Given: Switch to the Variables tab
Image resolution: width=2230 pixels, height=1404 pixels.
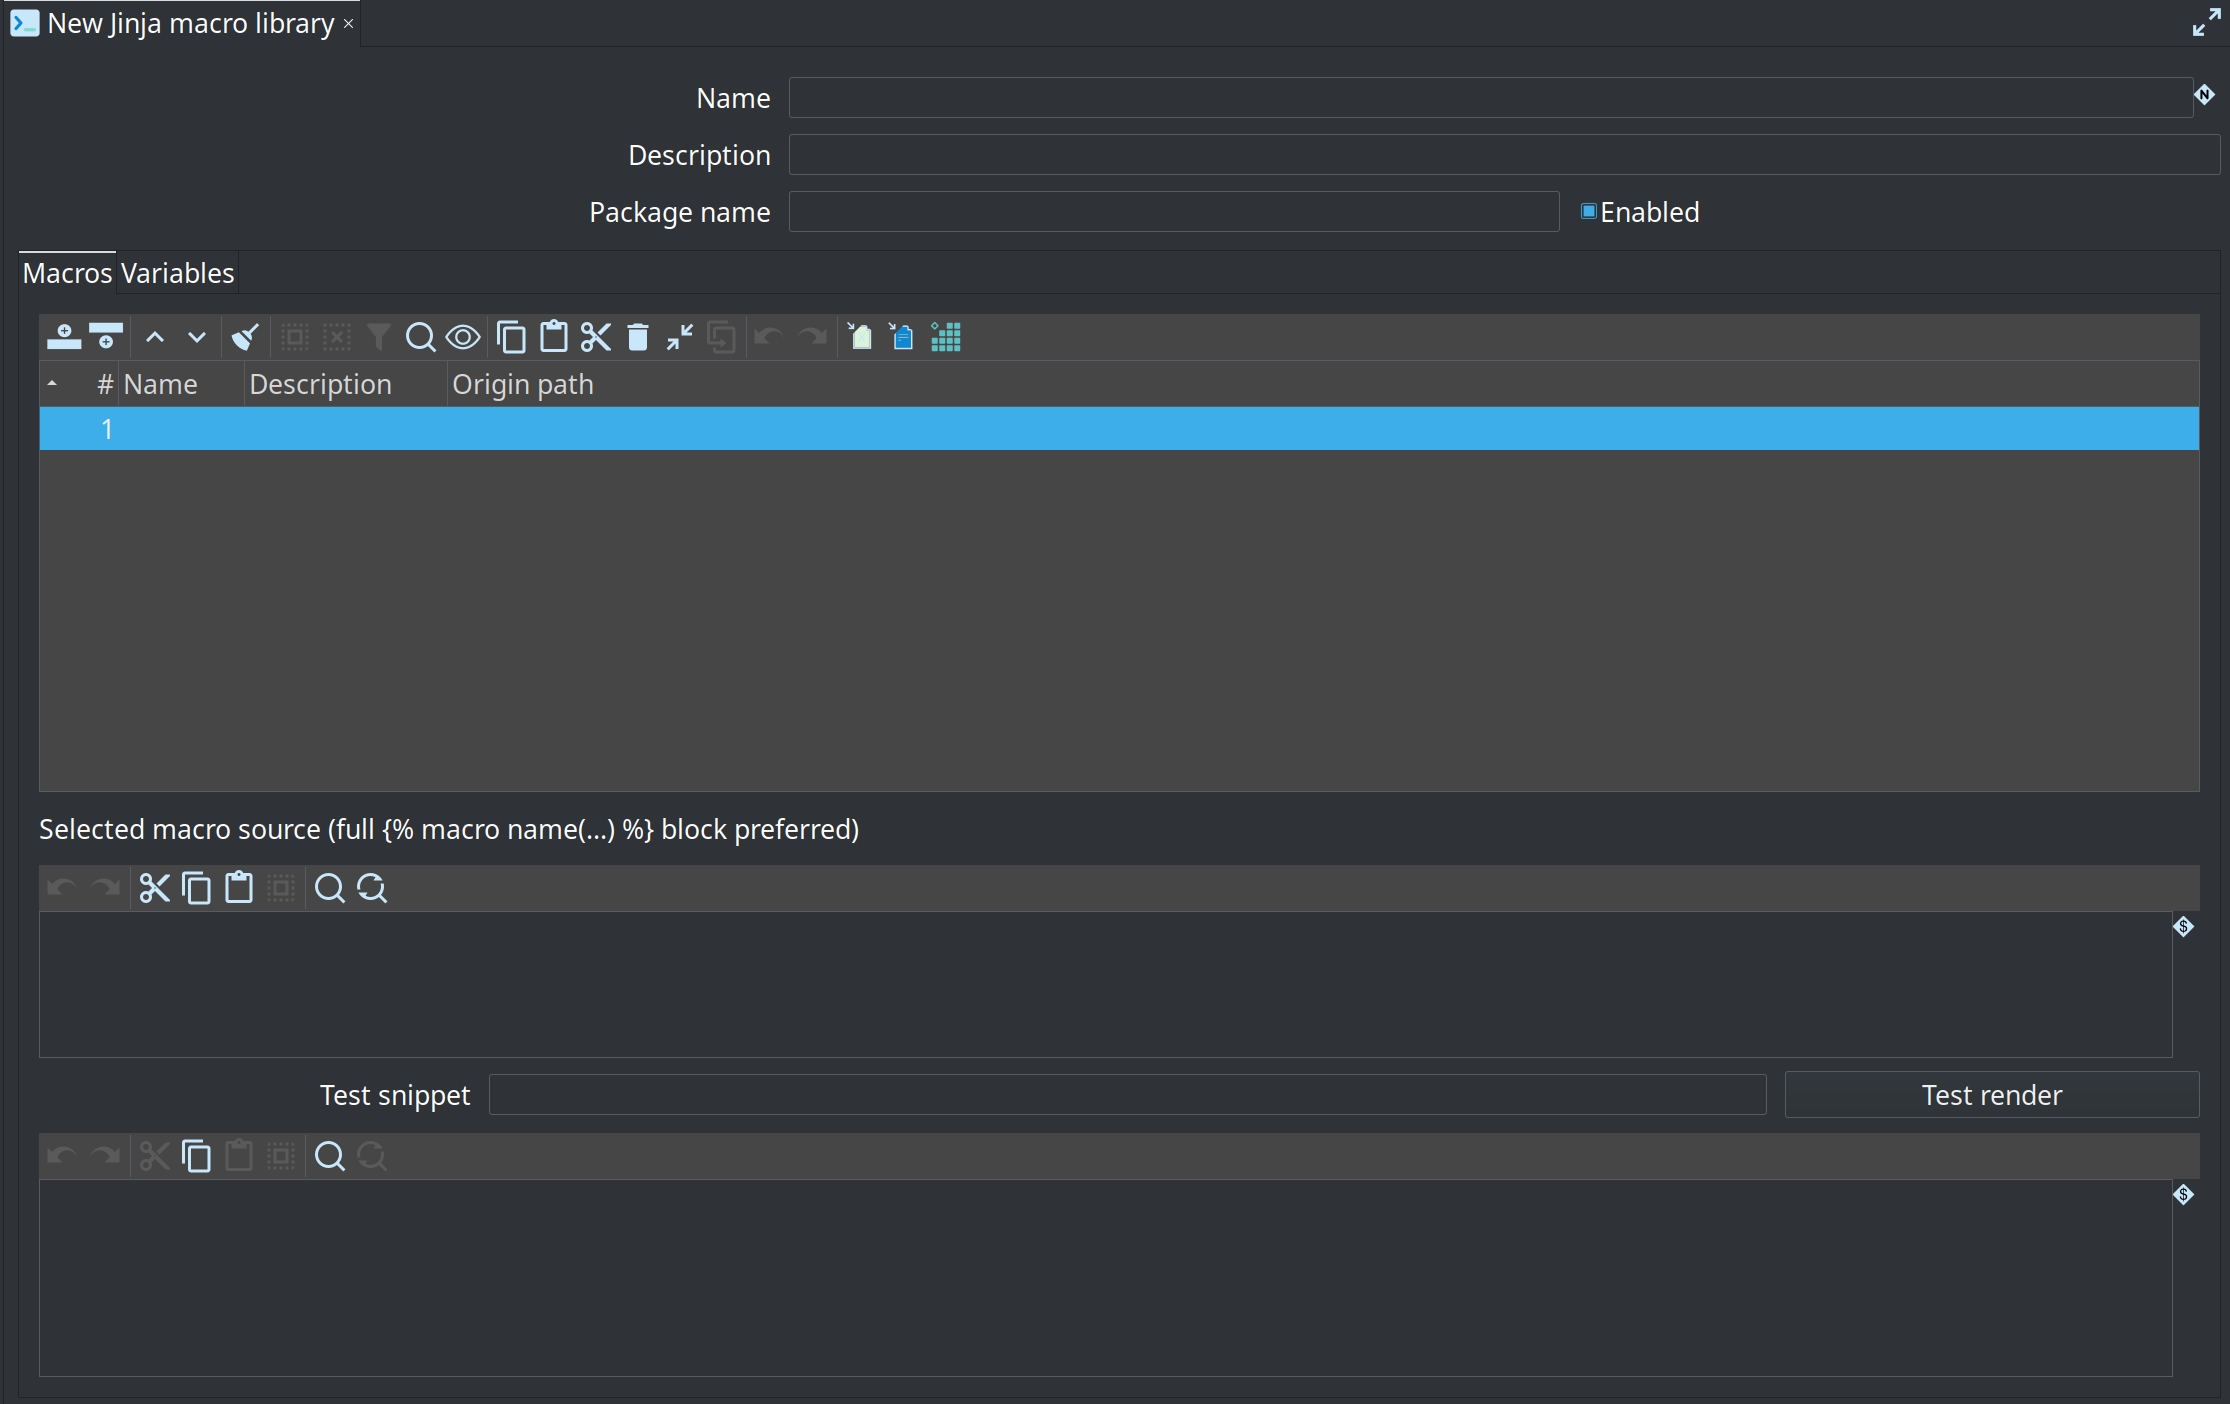Looking at the screenshot, I should point(177,273).
